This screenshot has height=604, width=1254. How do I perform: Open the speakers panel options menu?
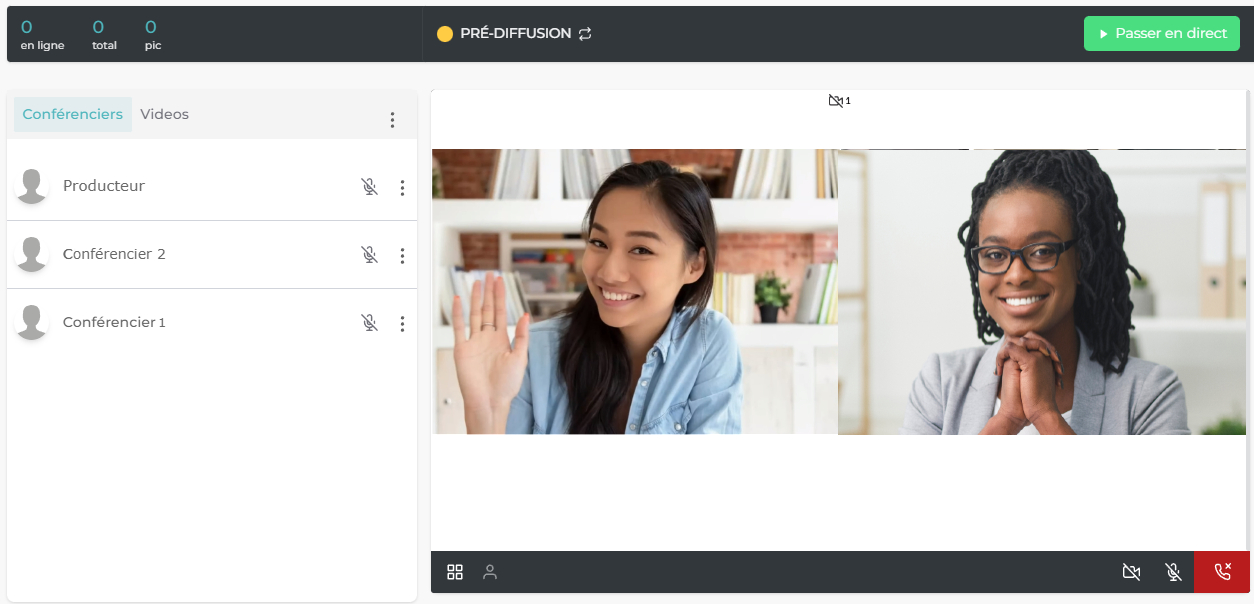click(x=392, y=120)
